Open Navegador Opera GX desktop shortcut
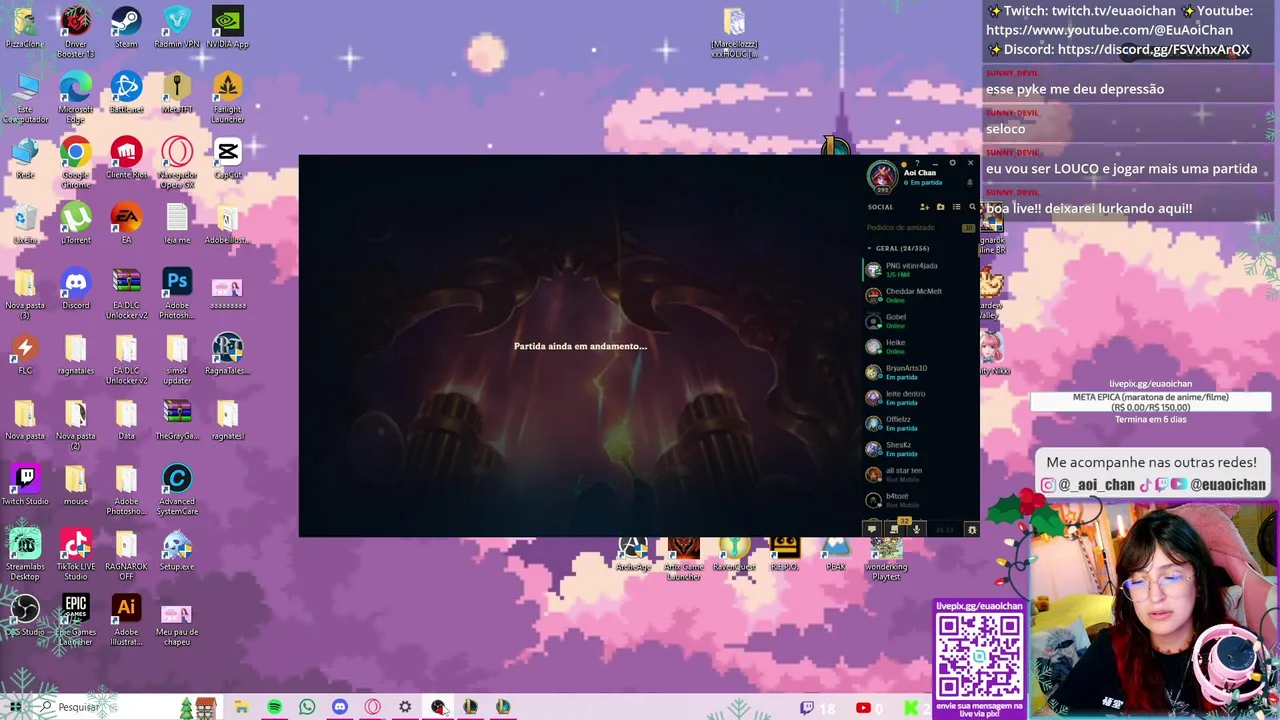The height and width of the screenshot is (720, 1280). [177, 162]
